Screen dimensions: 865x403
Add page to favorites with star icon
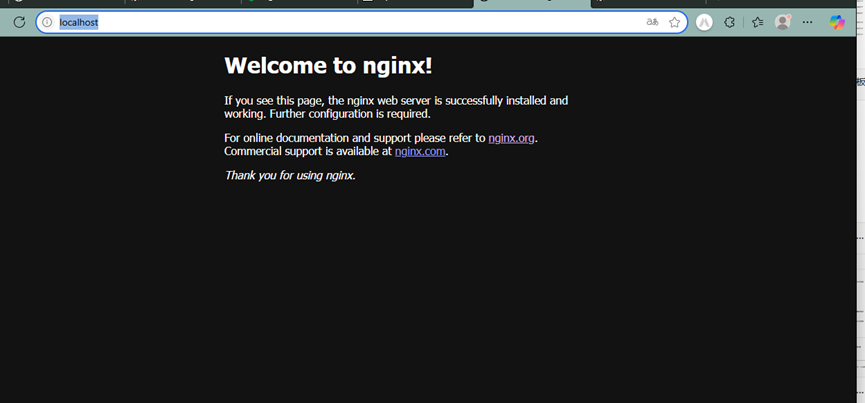click(674, 22)
